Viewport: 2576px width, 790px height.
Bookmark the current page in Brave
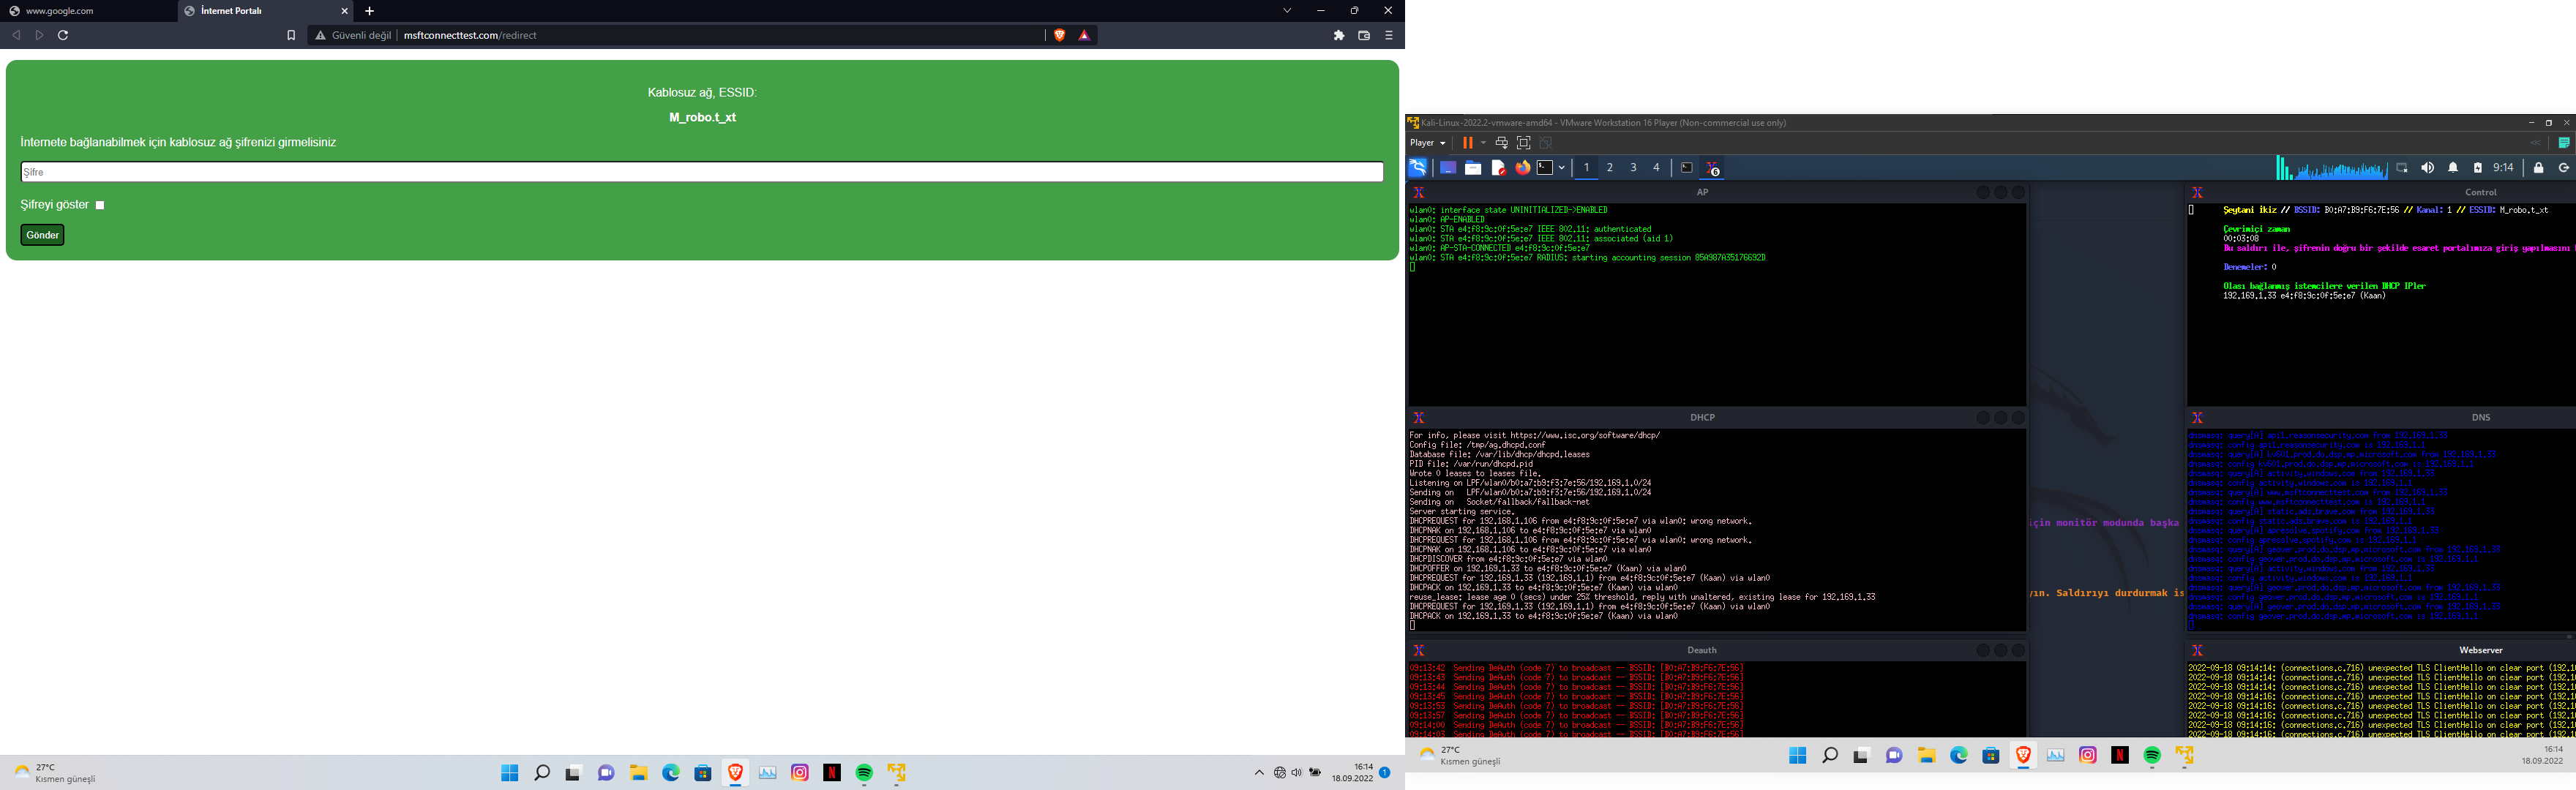[x=291, y=35]
